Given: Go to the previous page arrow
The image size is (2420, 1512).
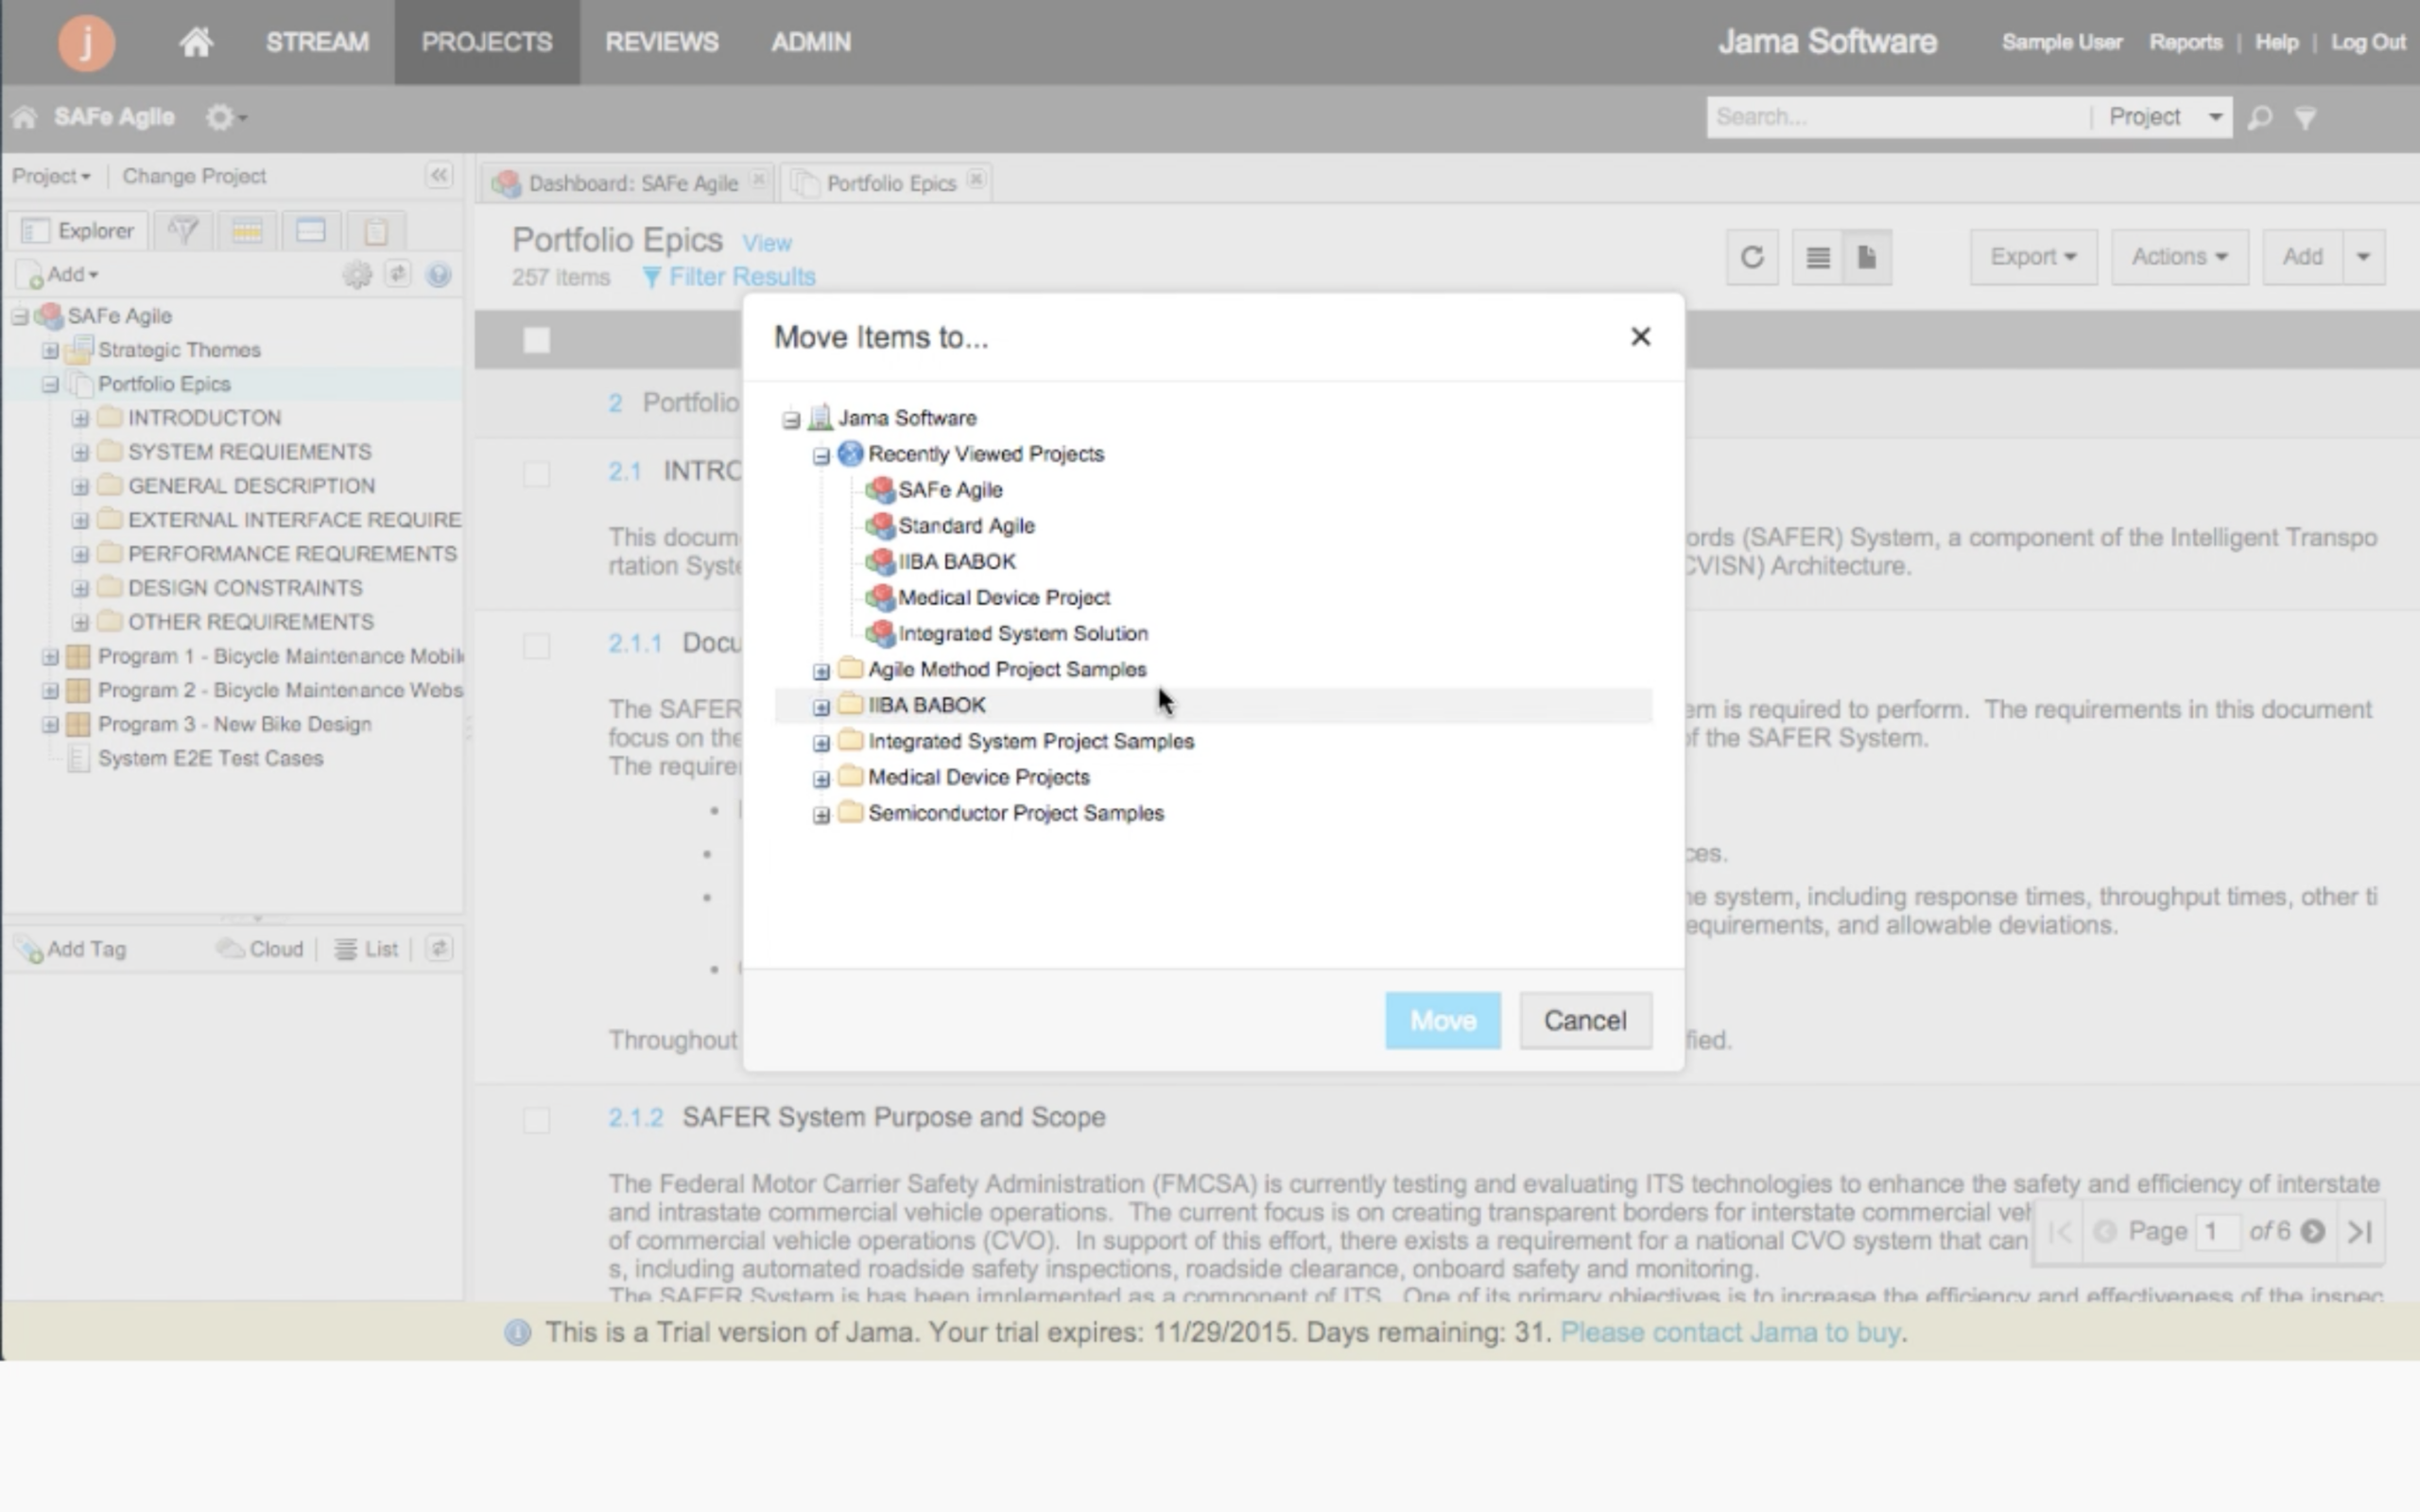Looking at the screenshot, I should click(2104, 1231).
